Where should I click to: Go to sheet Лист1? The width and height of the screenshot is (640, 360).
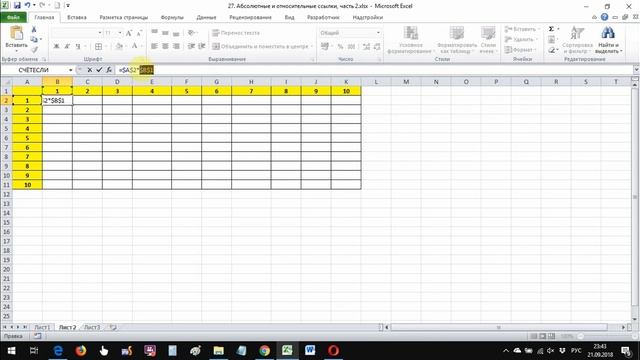coord(42,327)
